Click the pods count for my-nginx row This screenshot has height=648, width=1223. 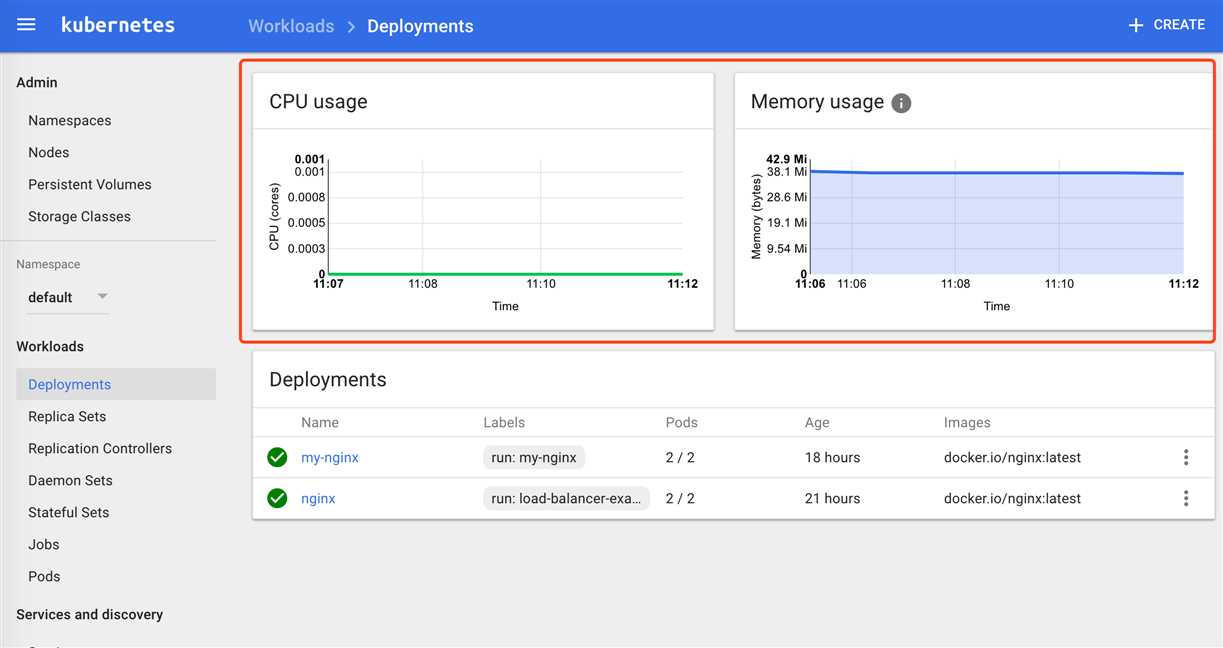coord(680,457)
